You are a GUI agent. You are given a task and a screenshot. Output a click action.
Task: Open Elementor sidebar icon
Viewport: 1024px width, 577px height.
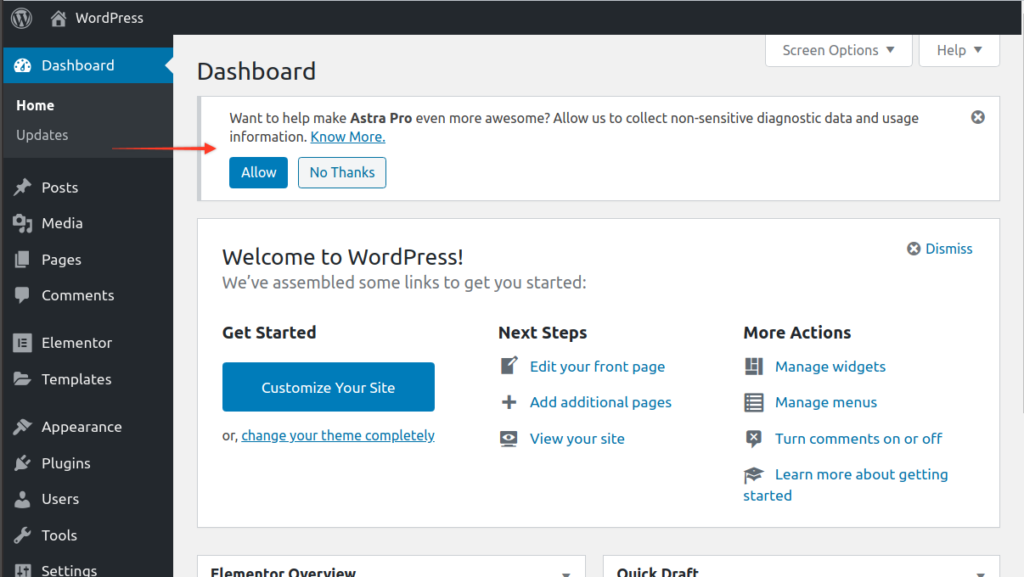click(x=22, y=343)
